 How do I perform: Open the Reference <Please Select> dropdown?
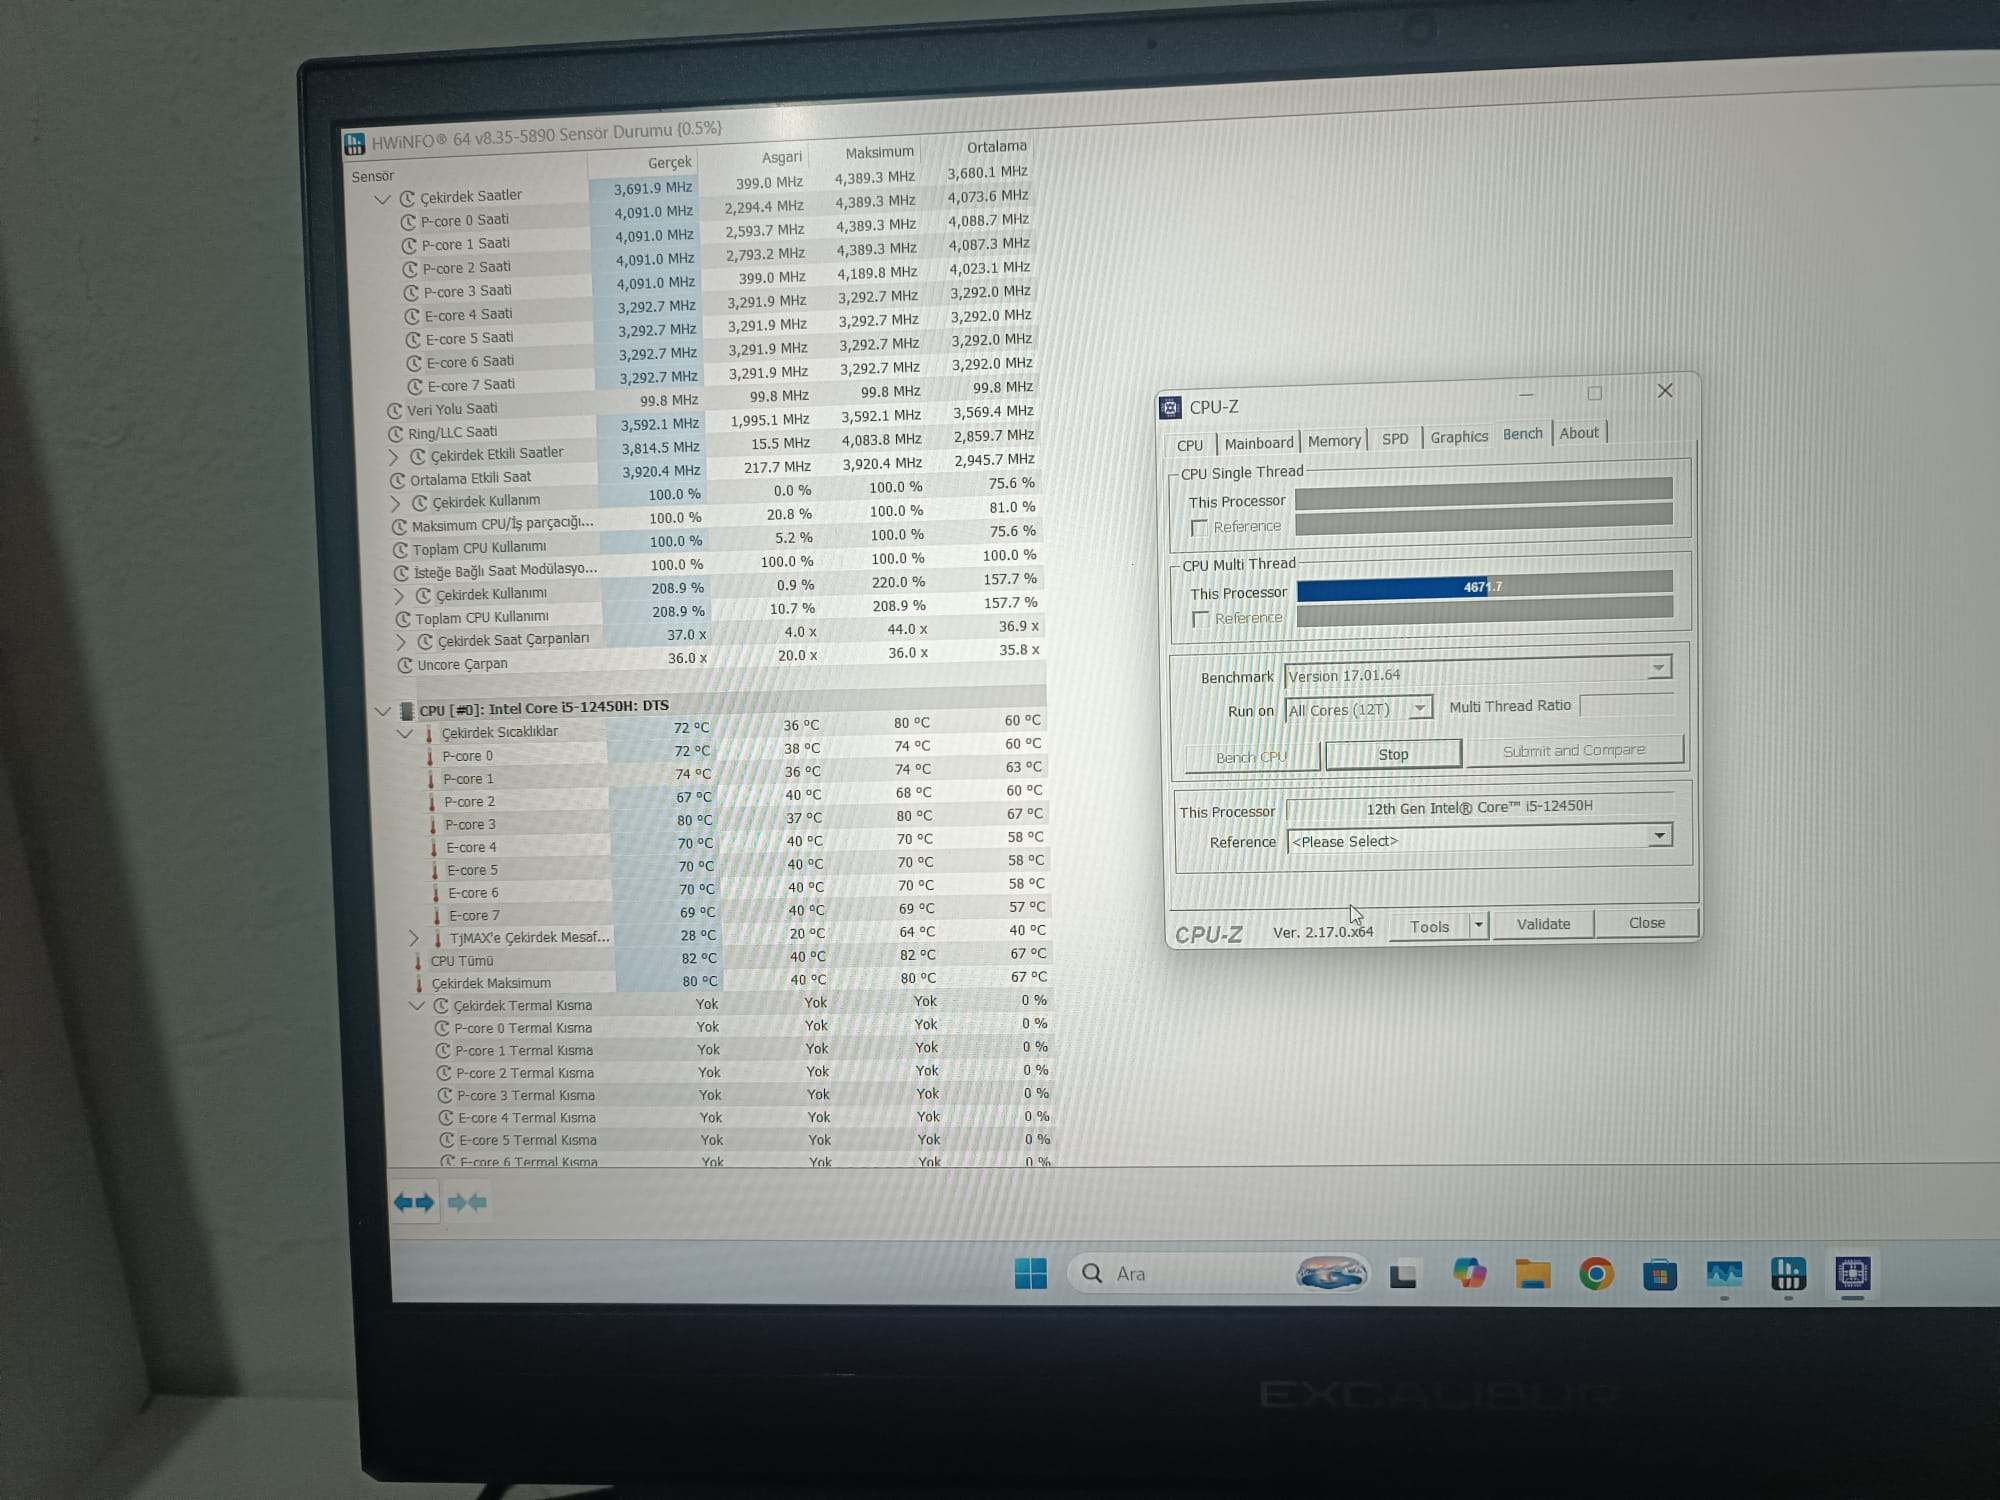[1659, 835]
